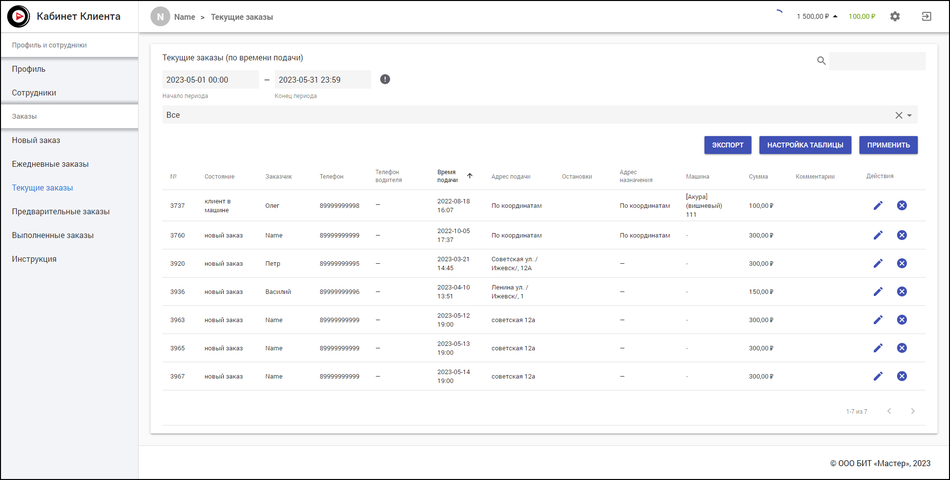950x480 pixels.
Task: Expand the 1 500,00 ₽ balance arrow
Action: pos(835,17)
